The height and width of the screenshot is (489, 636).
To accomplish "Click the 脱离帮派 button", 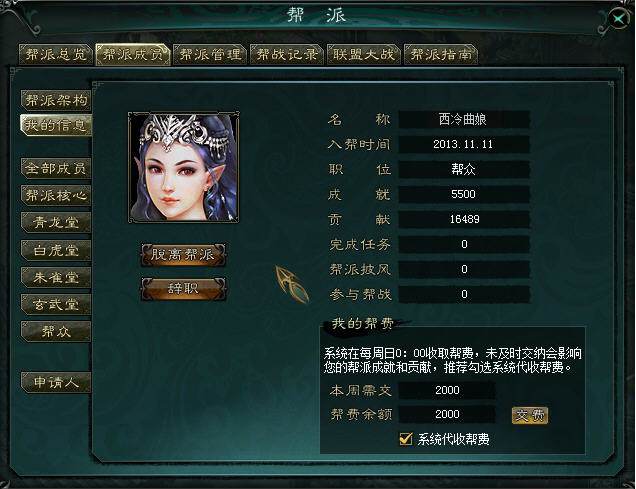I will (x=183, y=255).
